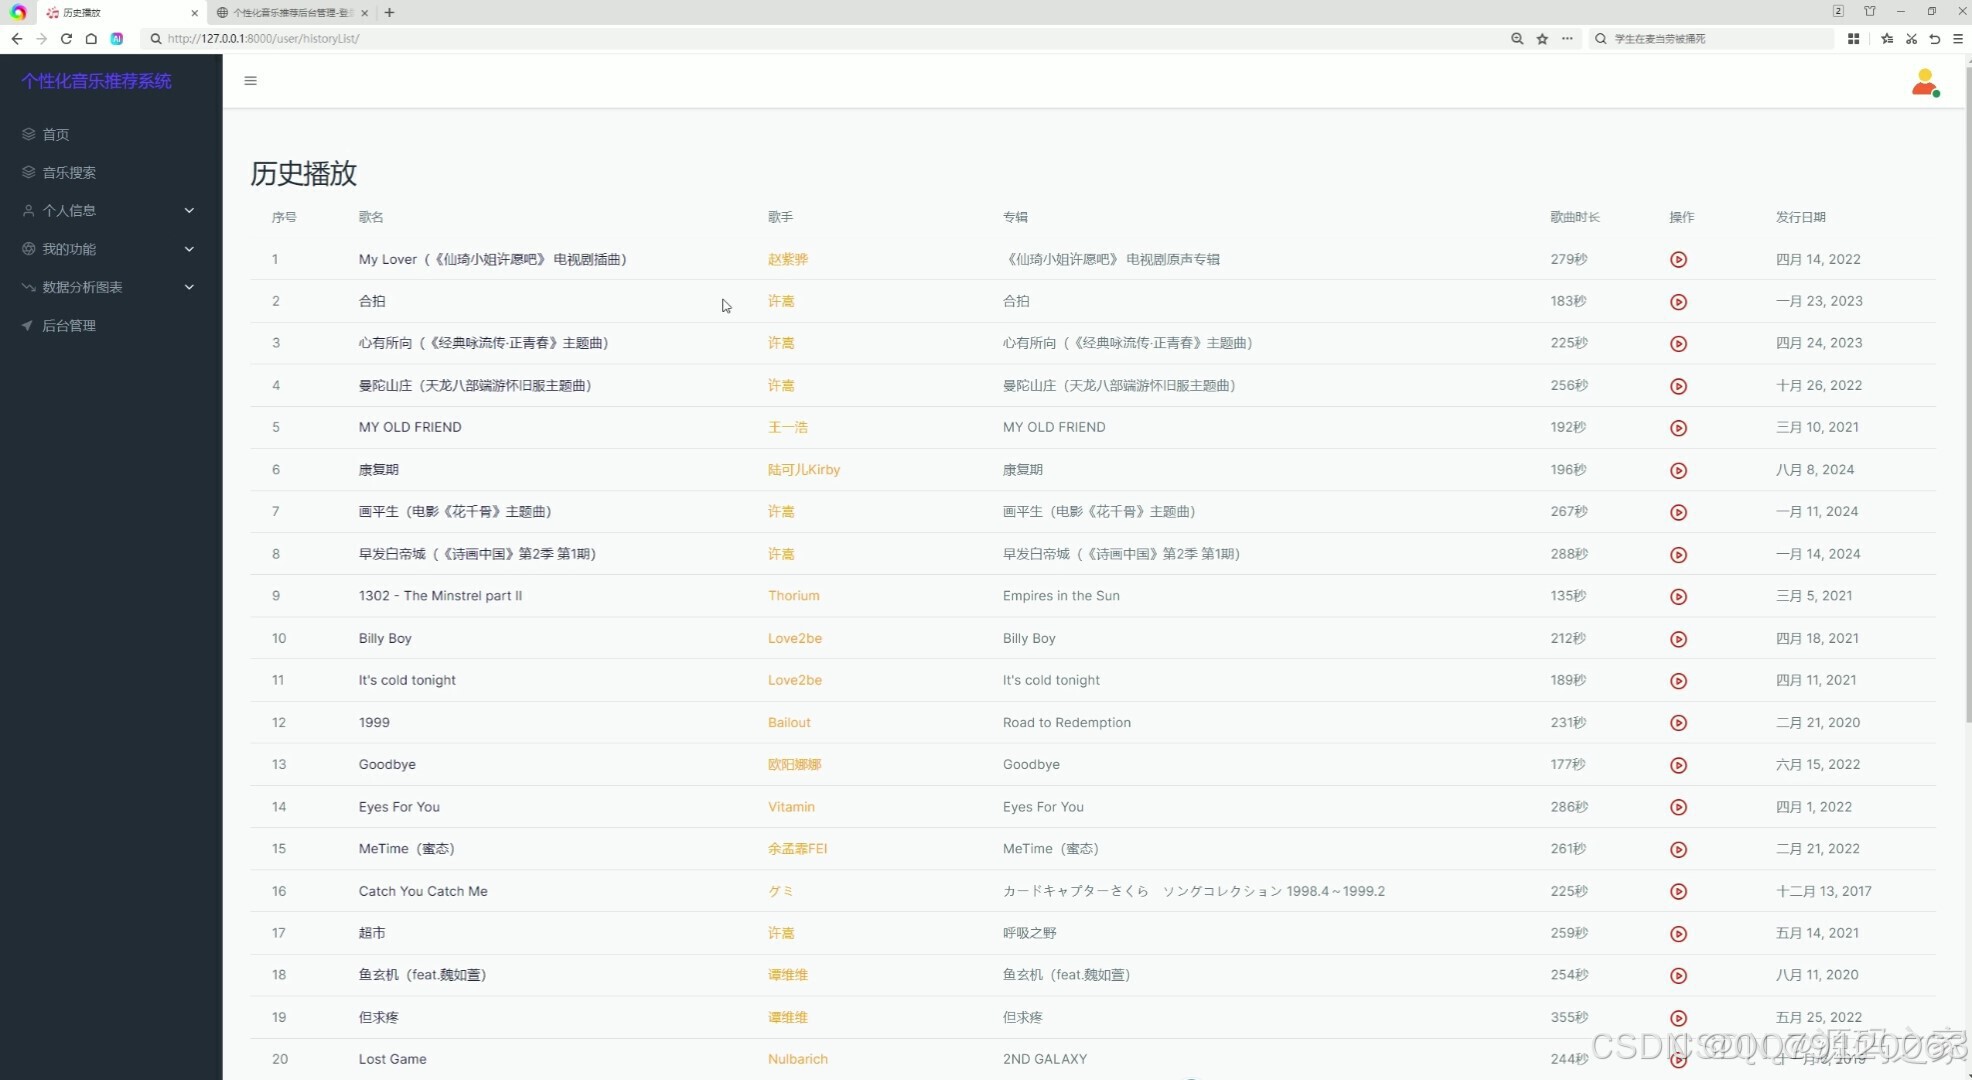This screenshot has height=1080, width=1972.
Task: Open 后台管理 sidebar item
Action: tap(69, 326)
